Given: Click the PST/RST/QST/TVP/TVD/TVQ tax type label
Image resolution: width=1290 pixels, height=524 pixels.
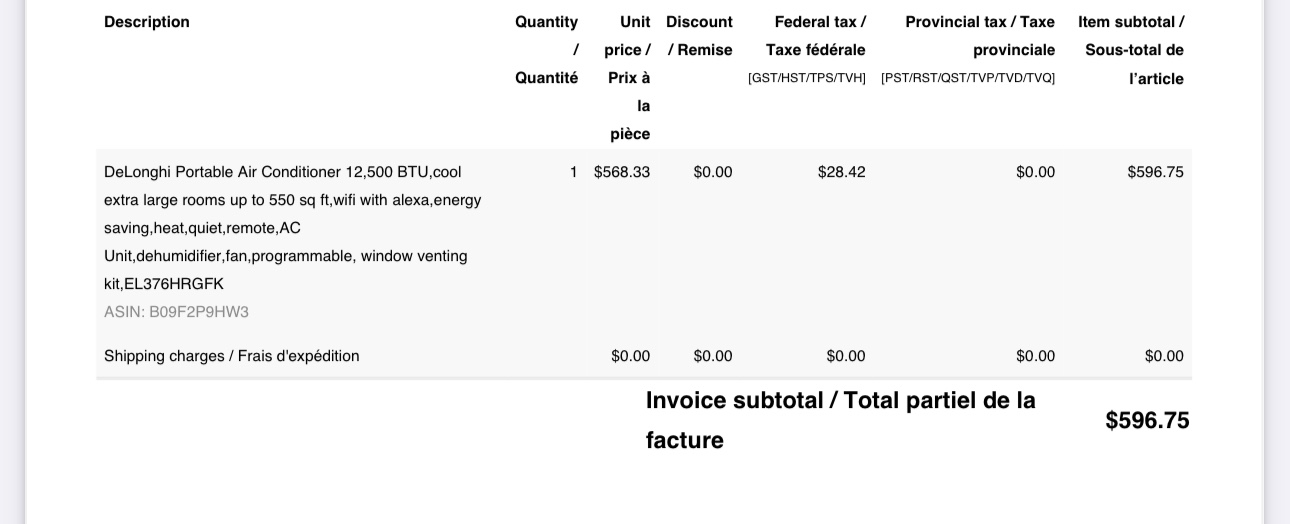Looking at the screenshot, I should point(968,78).
